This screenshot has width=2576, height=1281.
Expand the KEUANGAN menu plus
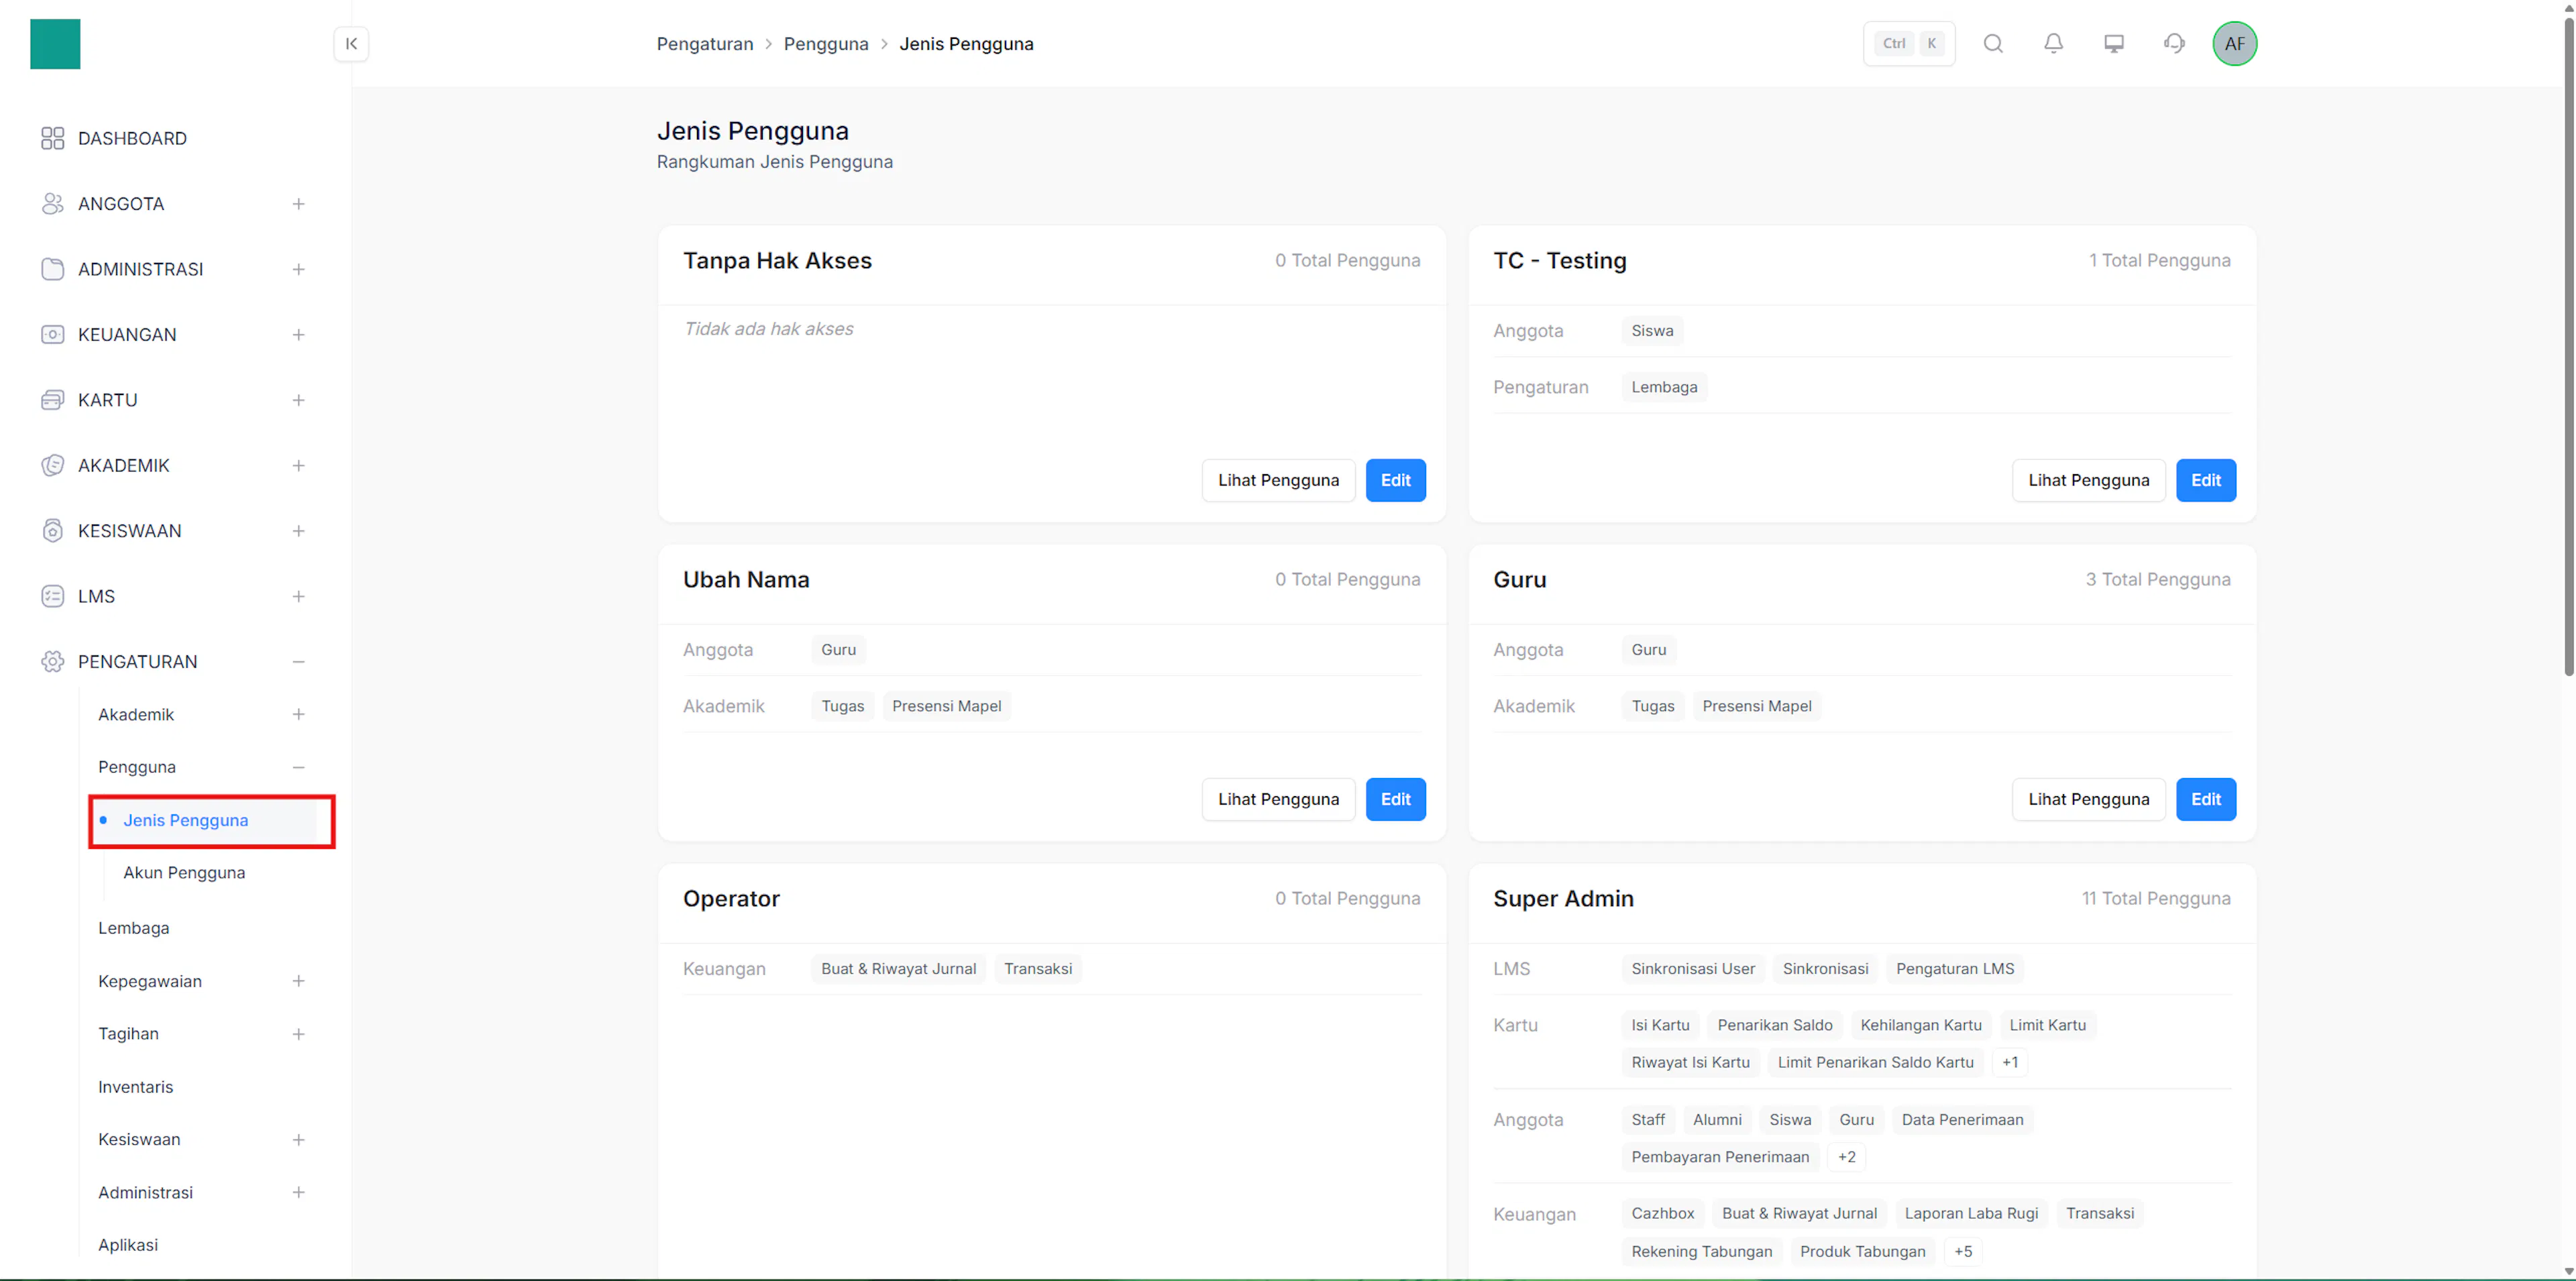(298, 335)
